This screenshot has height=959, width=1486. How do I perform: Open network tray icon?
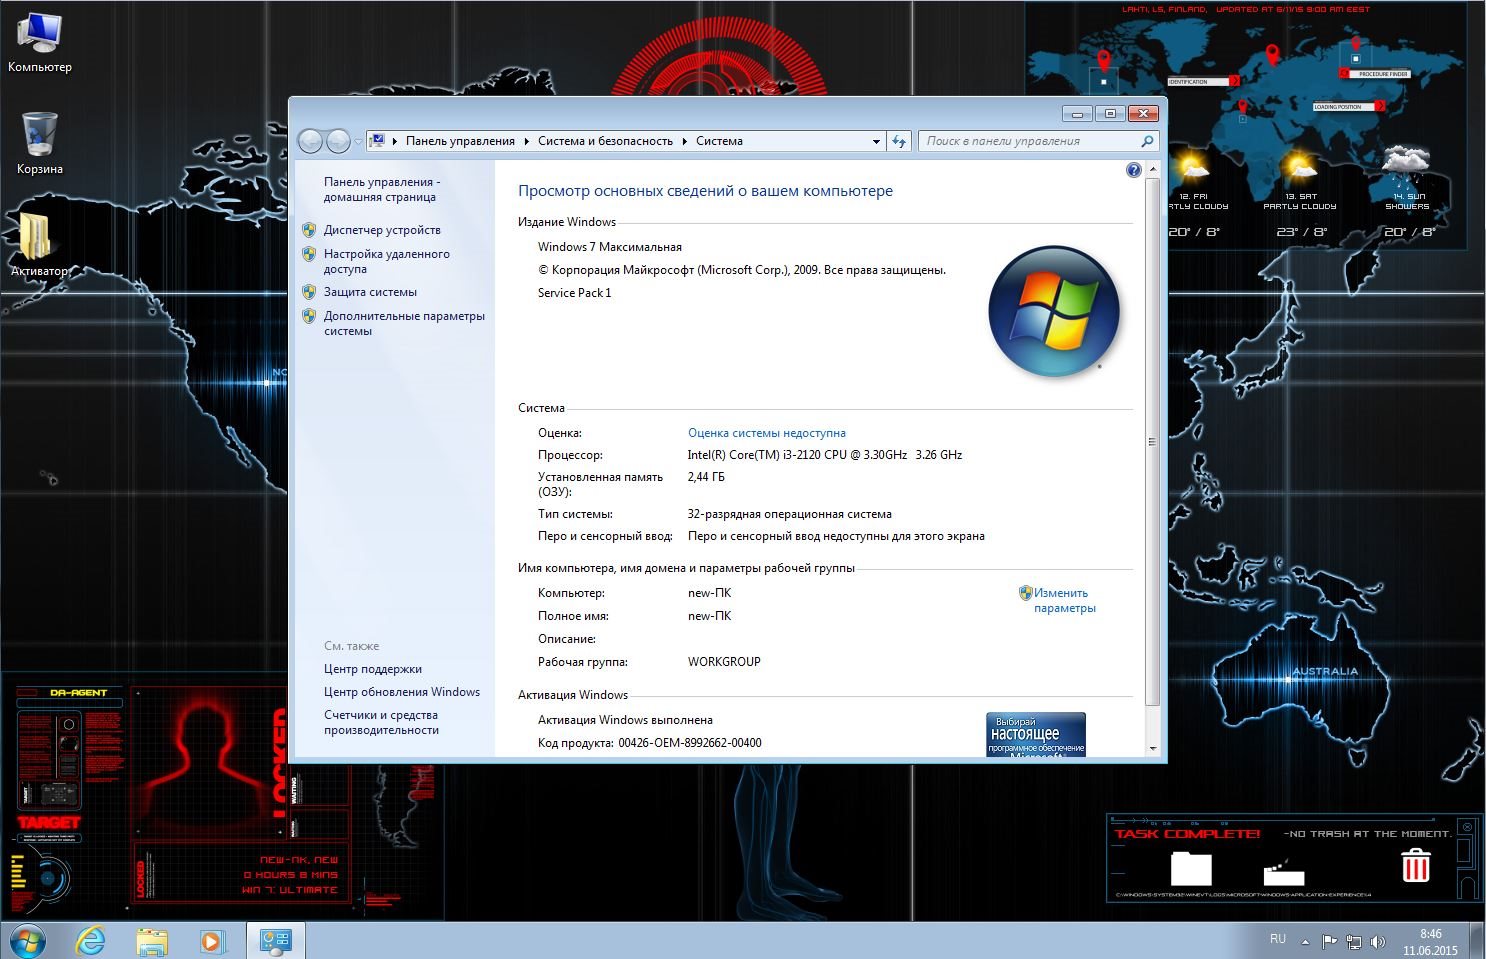click(x=1354, y=941)
